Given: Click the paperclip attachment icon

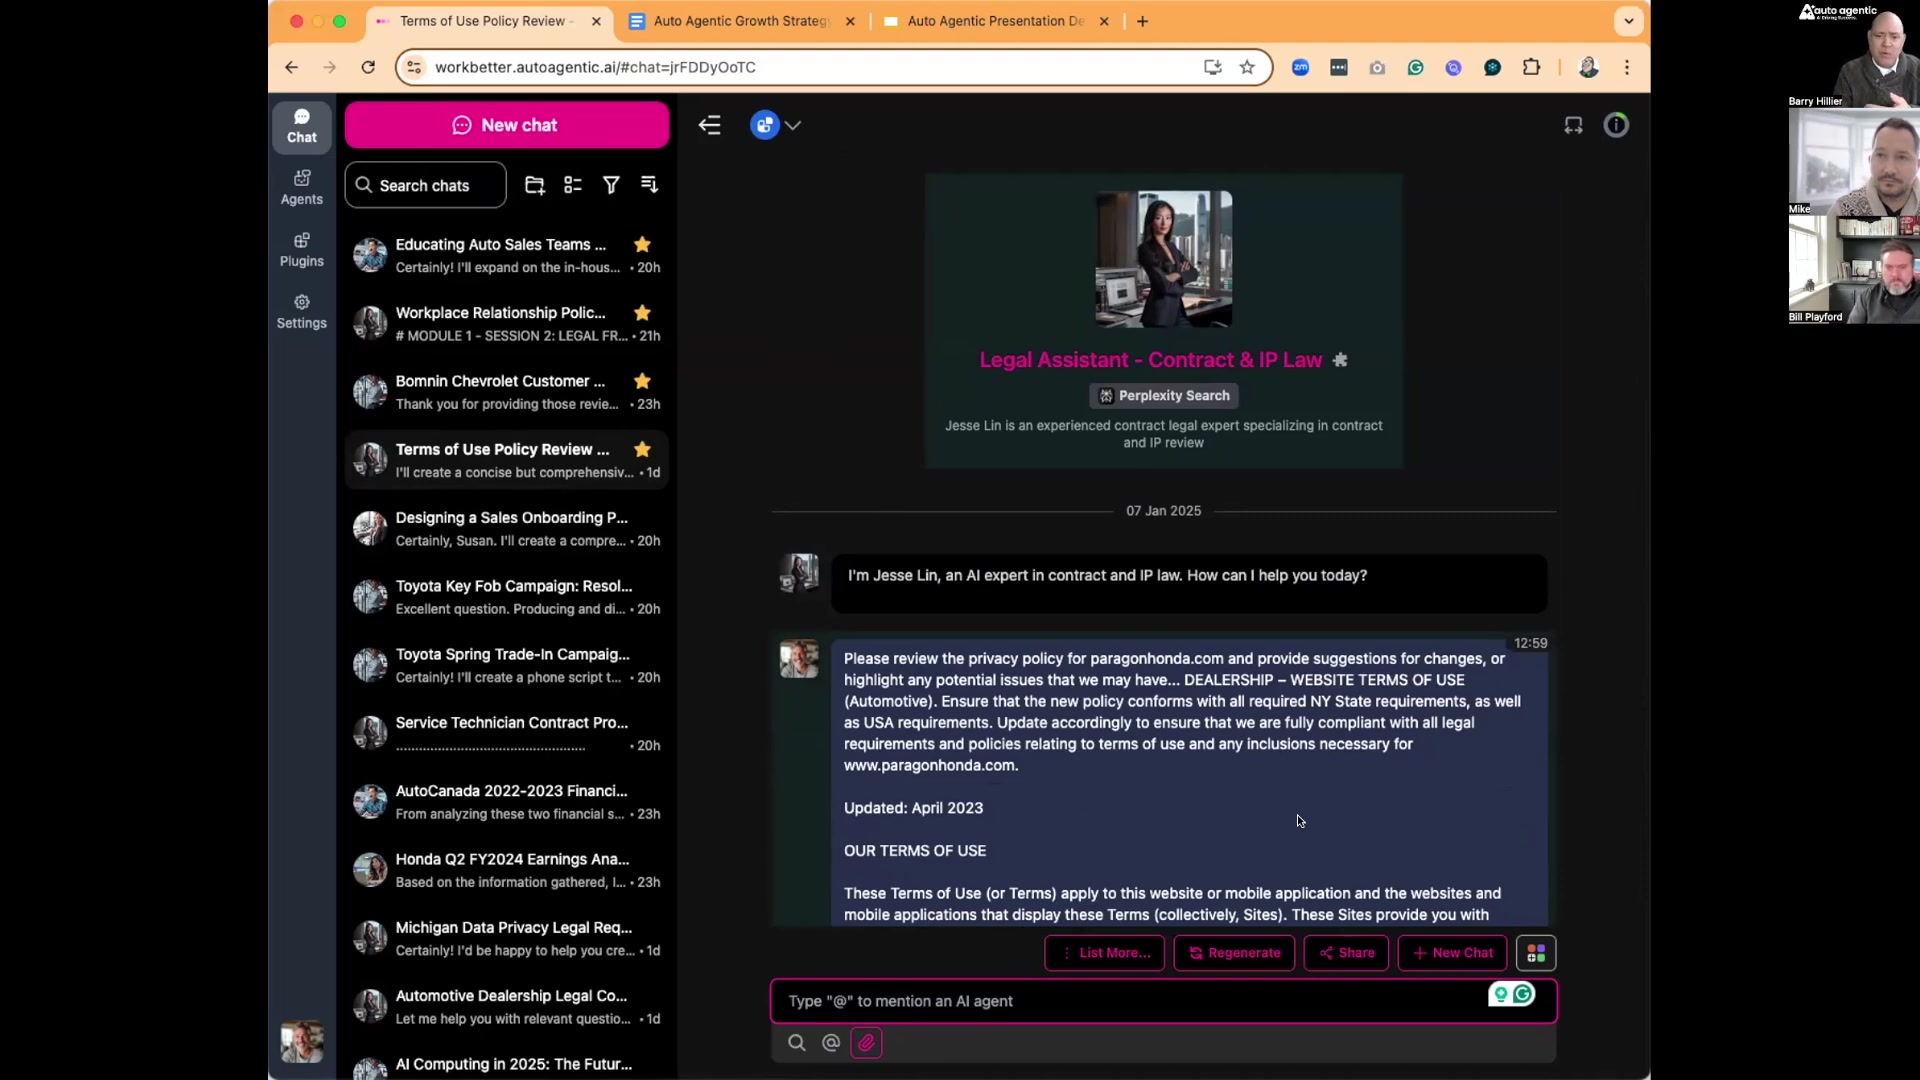Looking at the screenshot, I should [866, 1043].
